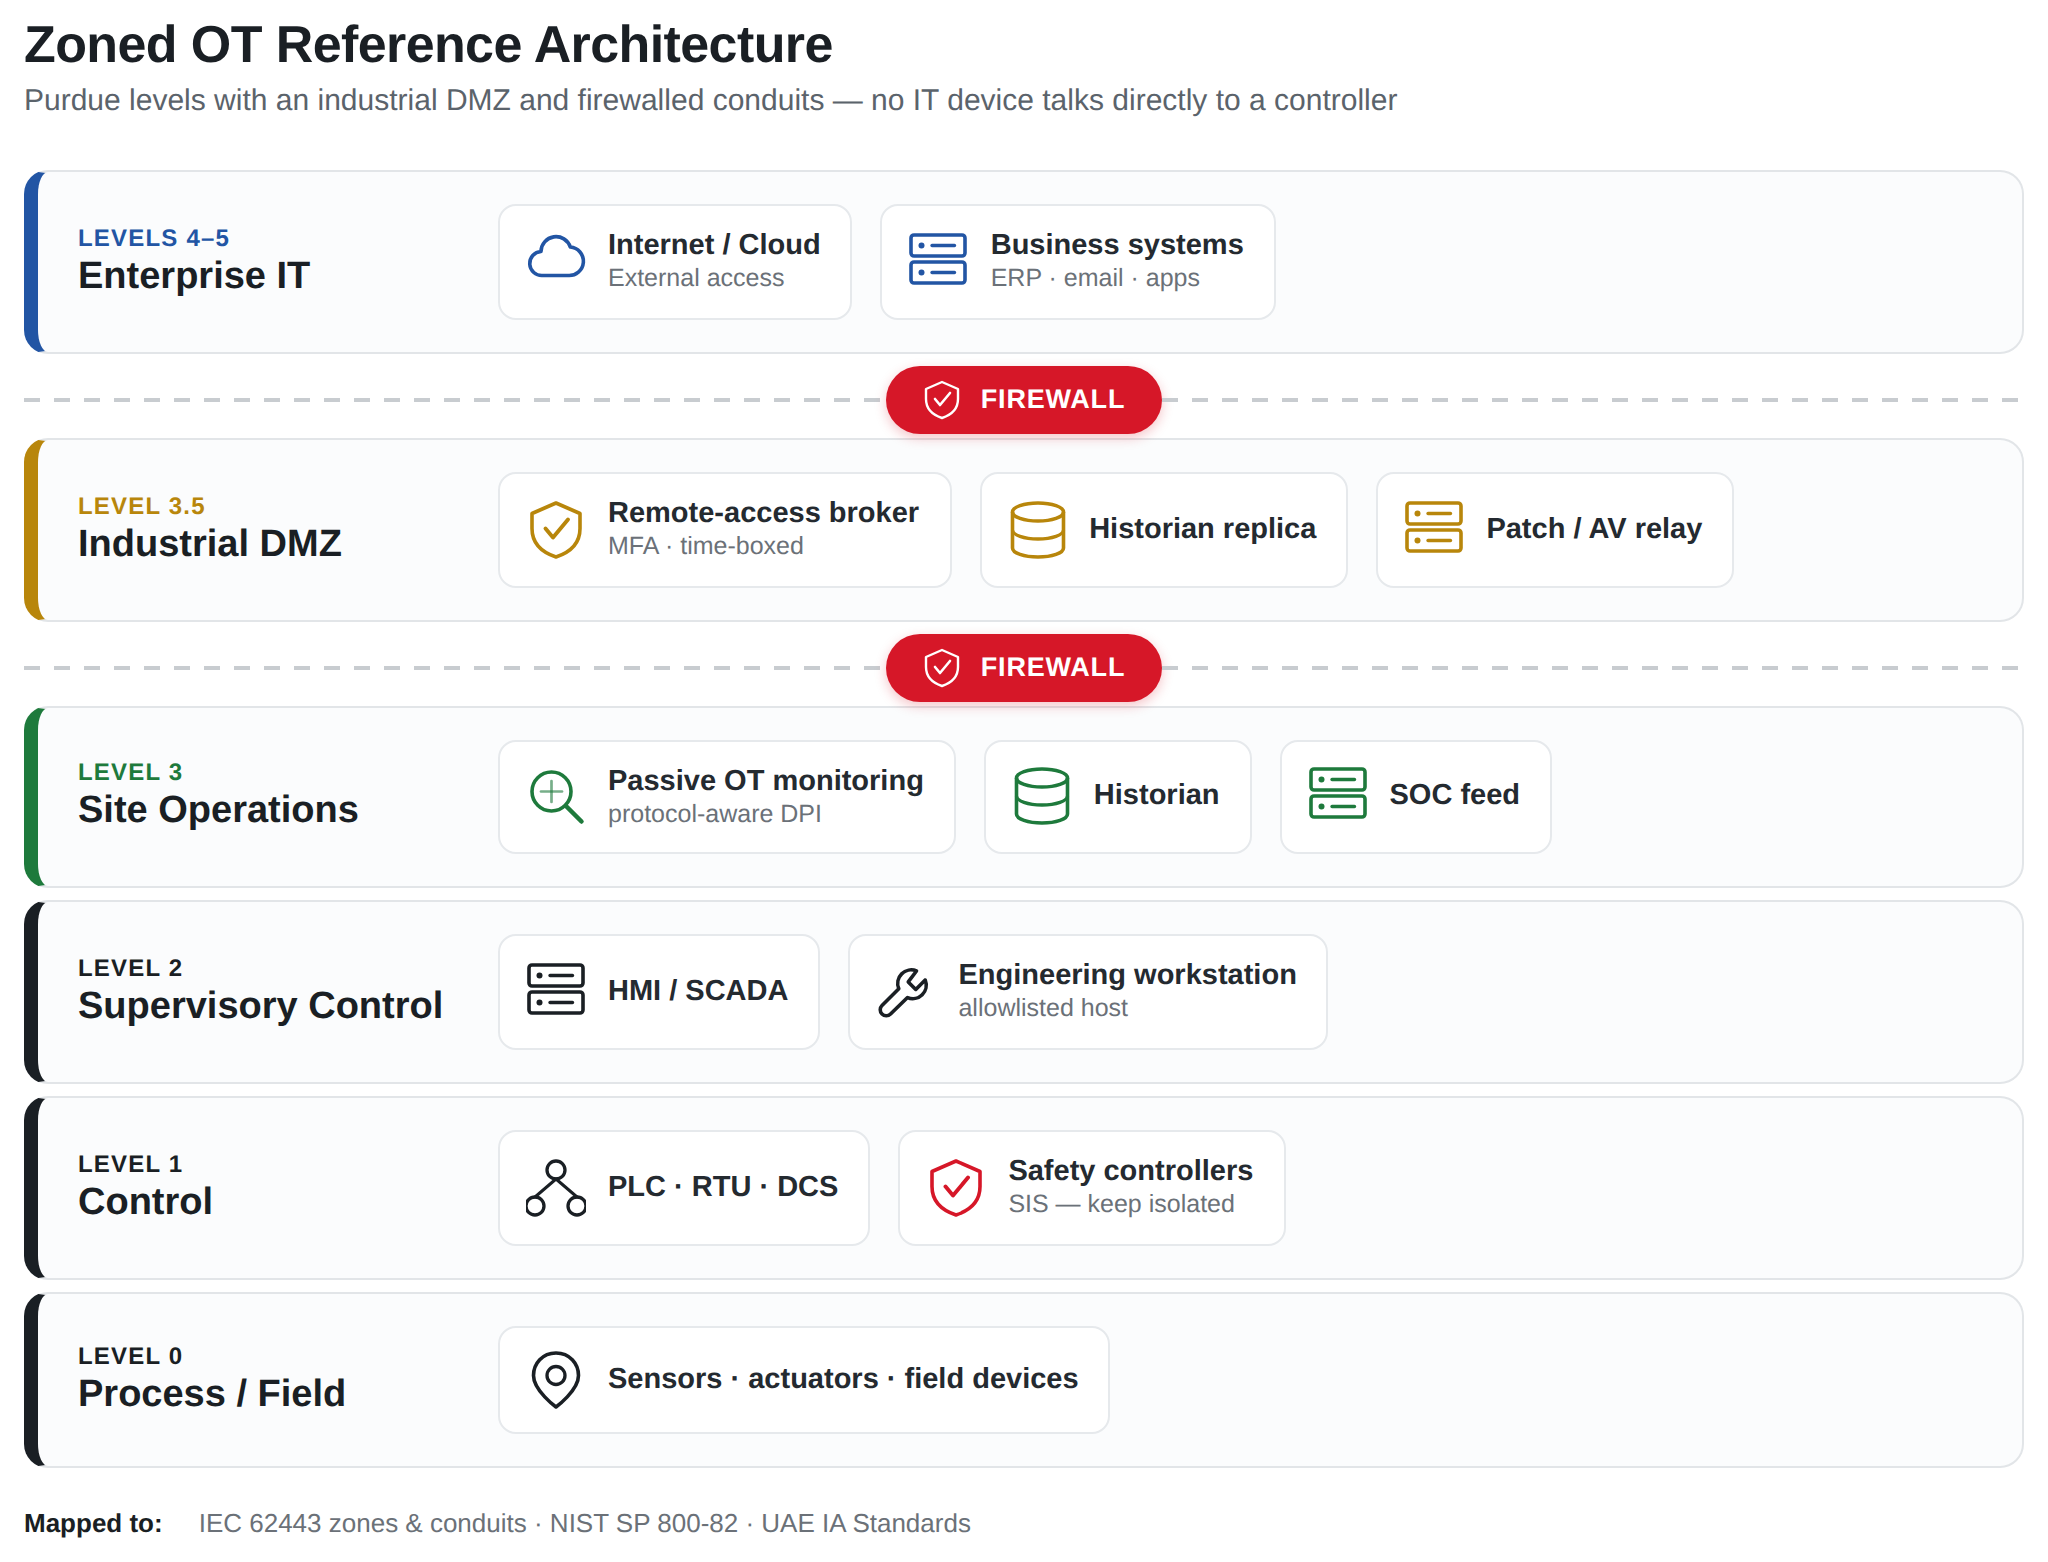Viewport: 2048px width, 1562px height.
Task: Click the server icon beside Patch / AV relay
Action: pyautogui.click(x=1434, y=528)
